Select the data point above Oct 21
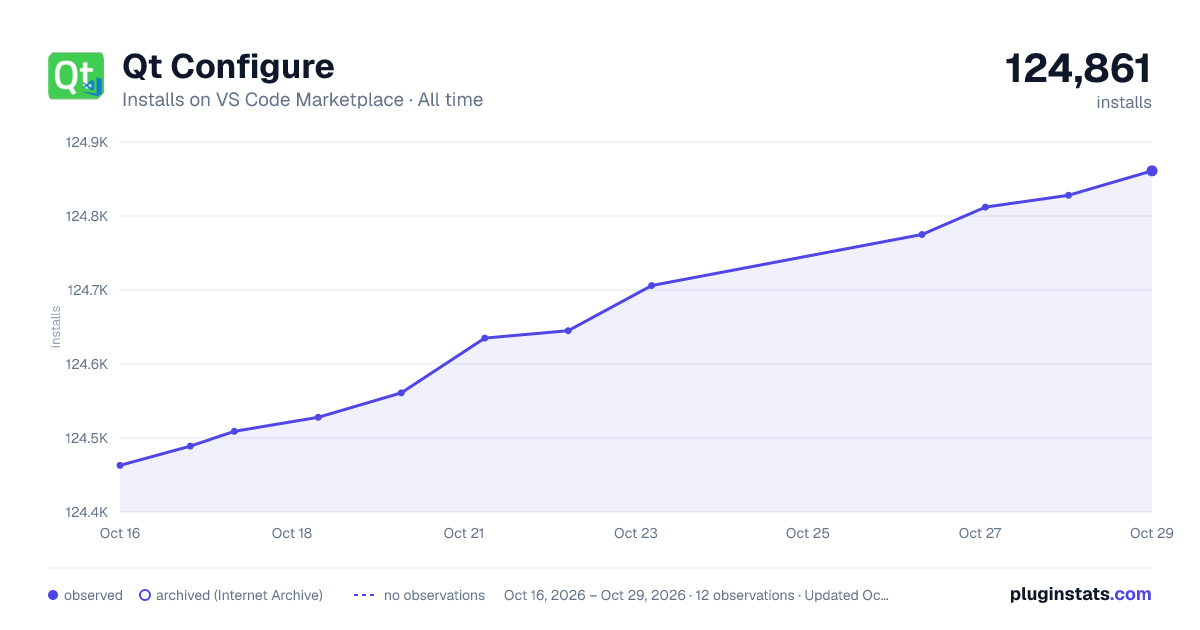This screenshot has height=630, width=1200. coord(485,338)
